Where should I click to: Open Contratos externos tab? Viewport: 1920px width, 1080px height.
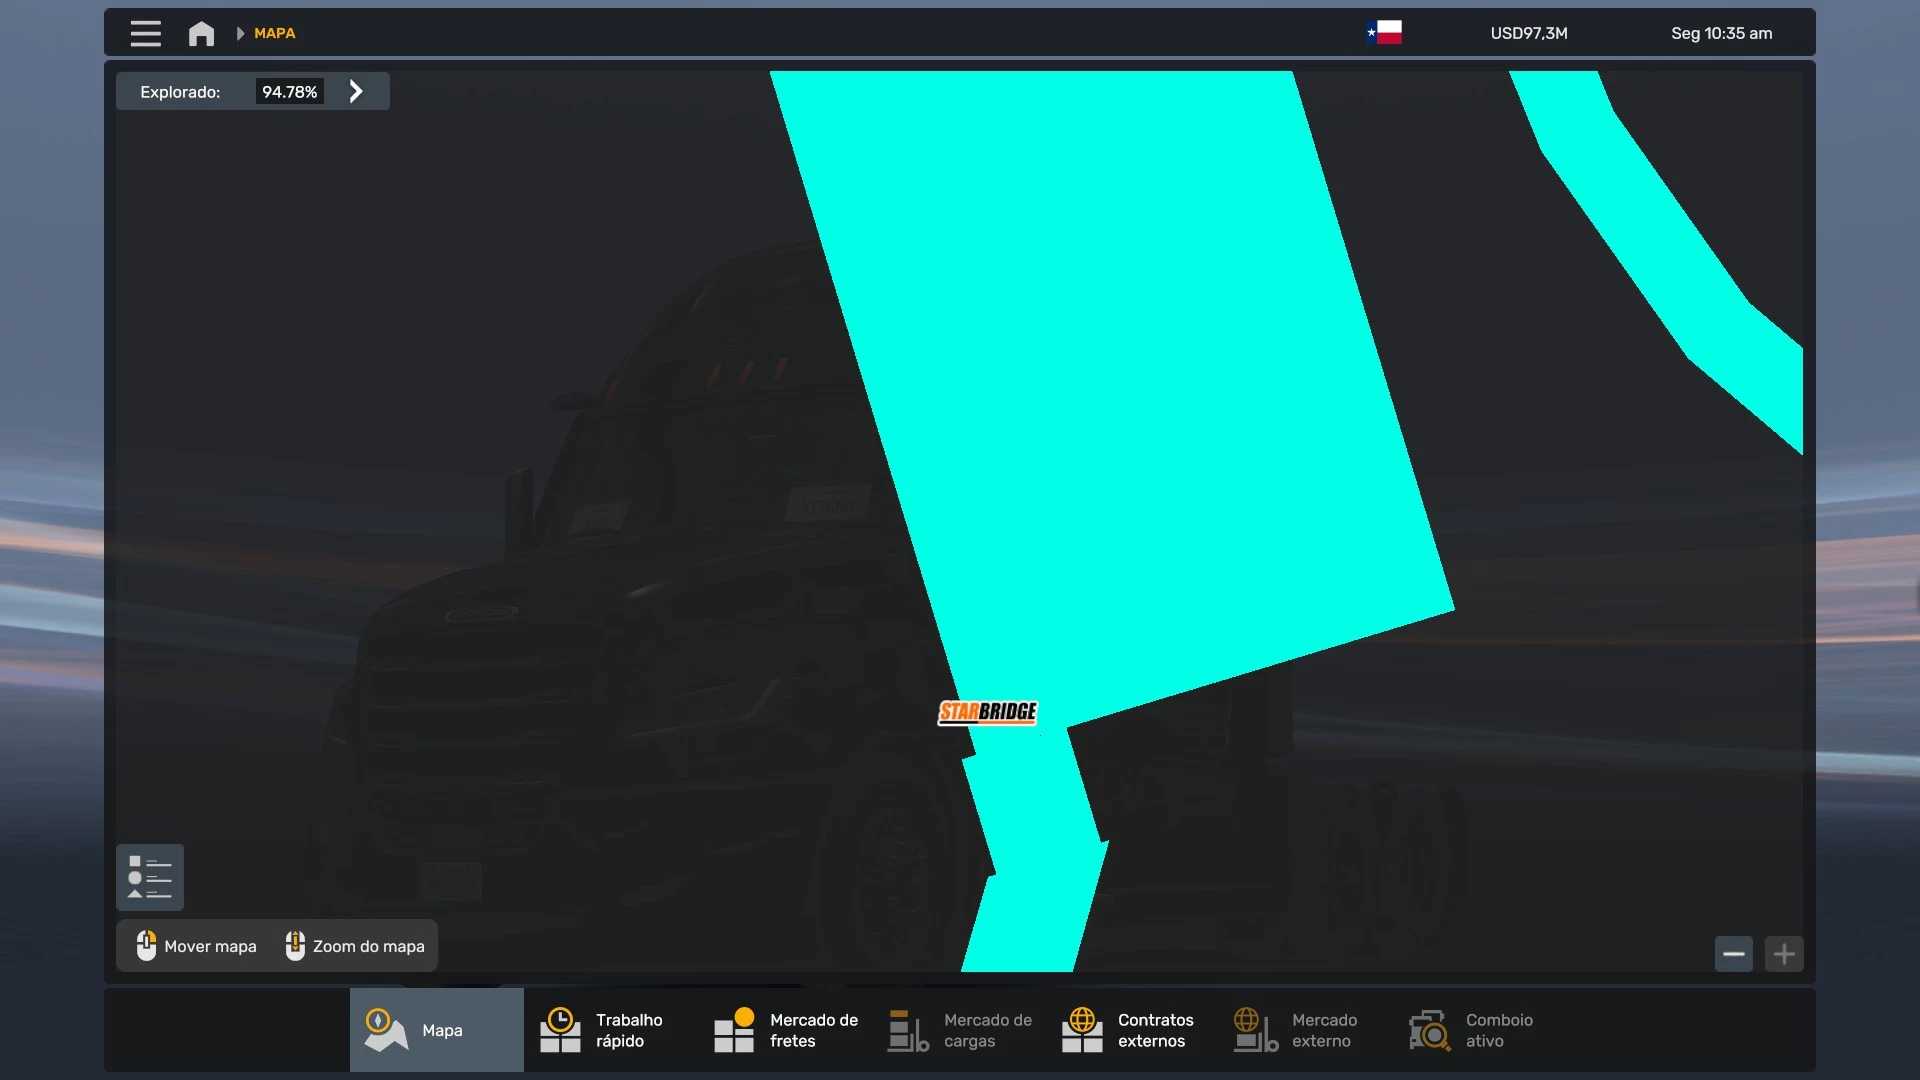pyautogui.click(x=1130, y=1030)
